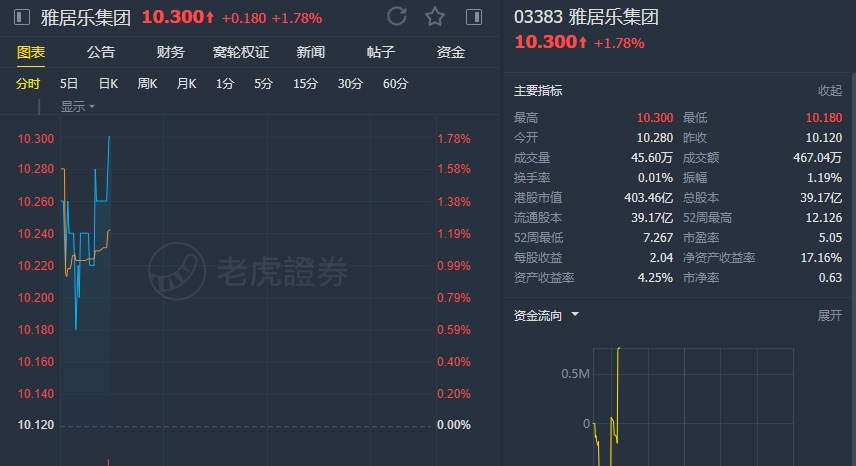Click the 03383 雅居乐集团 title
This screenshot has width=856, height=466.
point(586,17)
